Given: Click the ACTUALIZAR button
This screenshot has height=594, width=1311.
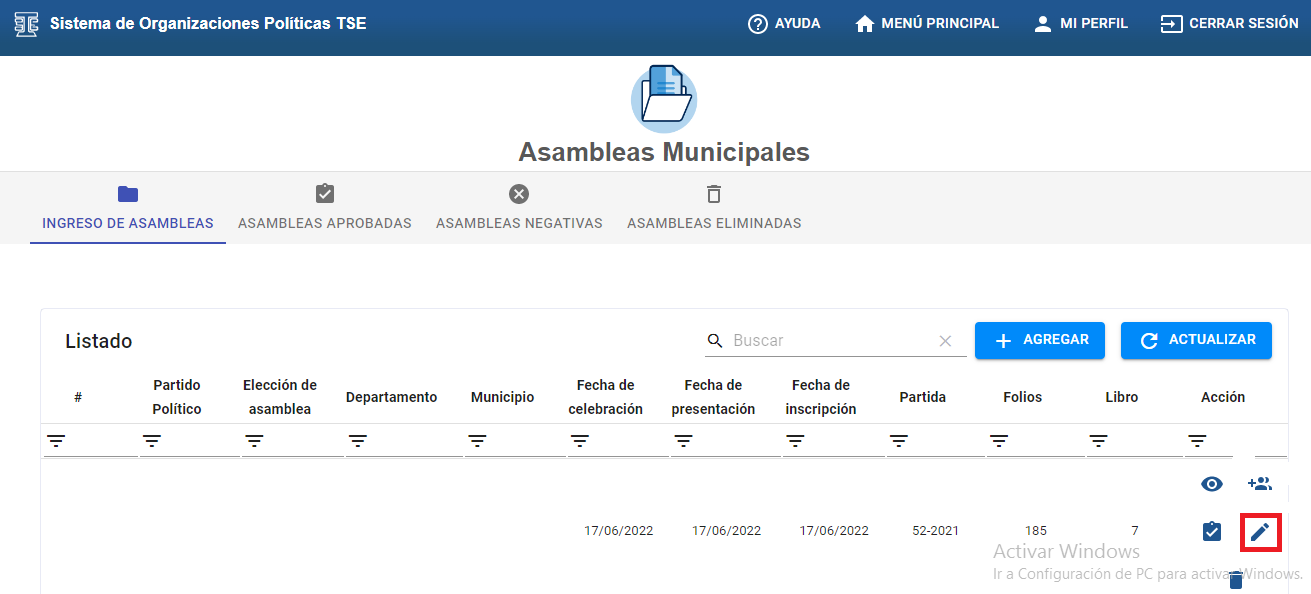Looking at the screenshot, I should 1196,340.
